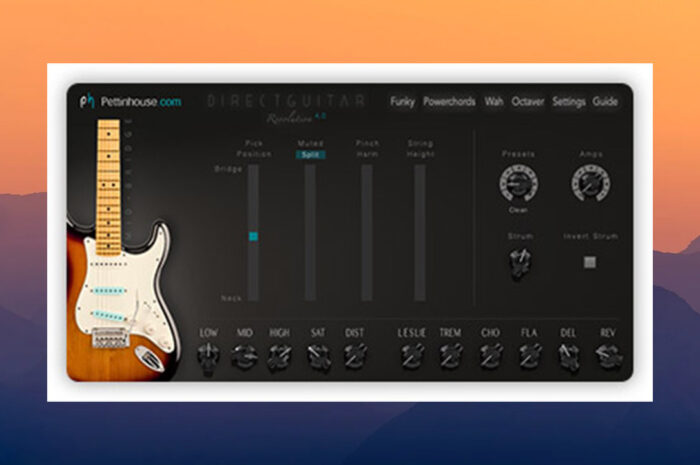Screen dimensions: 700x465
Task: Click the REV reverb knob
Action: point(608,356)
